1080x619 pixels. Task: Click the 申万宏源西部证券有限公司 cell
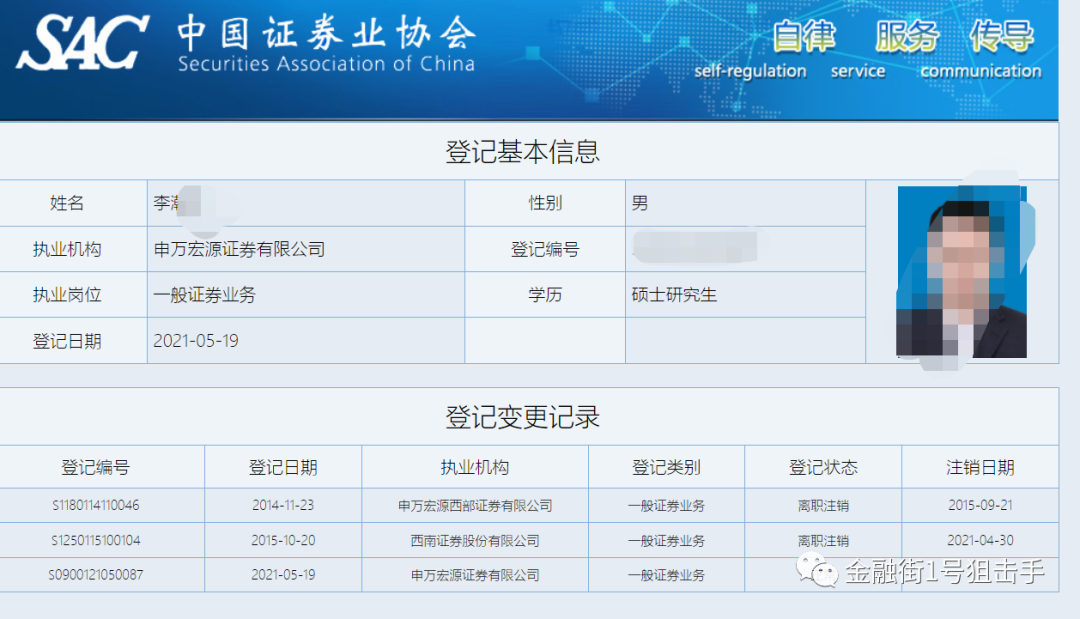[475, 505]
